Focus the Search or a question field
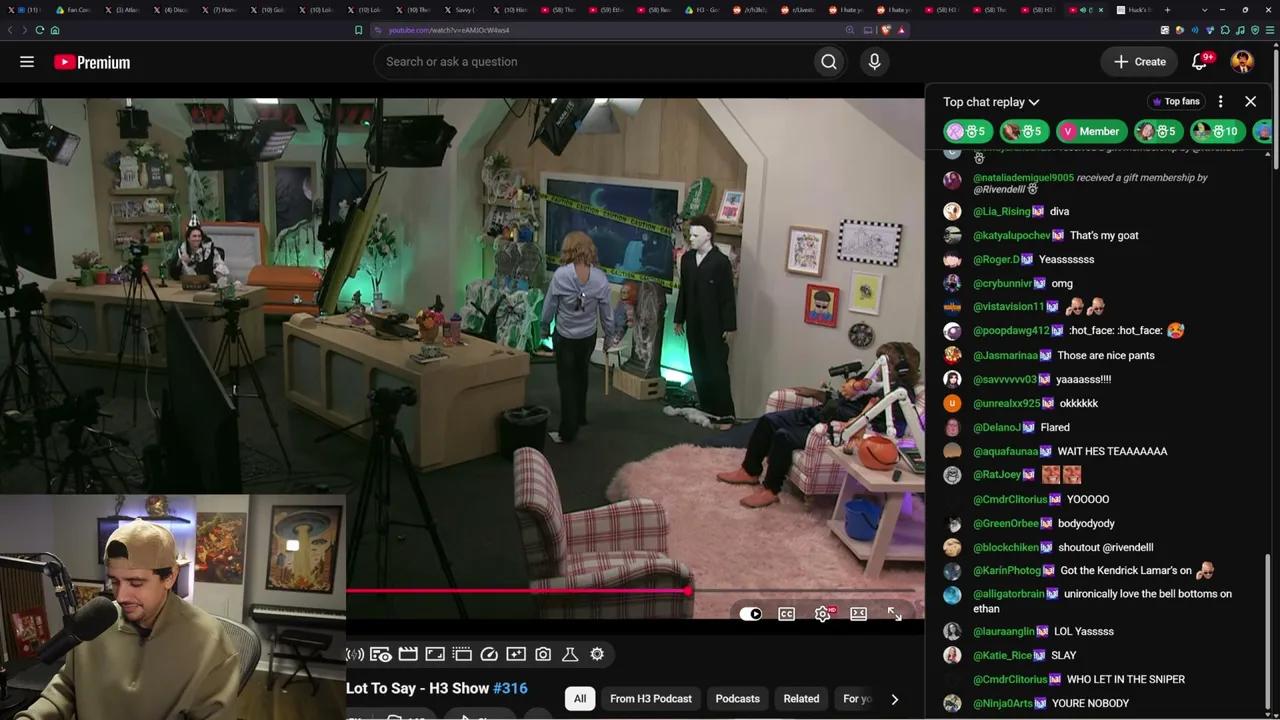Image resolution: width=1280 pixels, height=720 pixels. (595, 62)
